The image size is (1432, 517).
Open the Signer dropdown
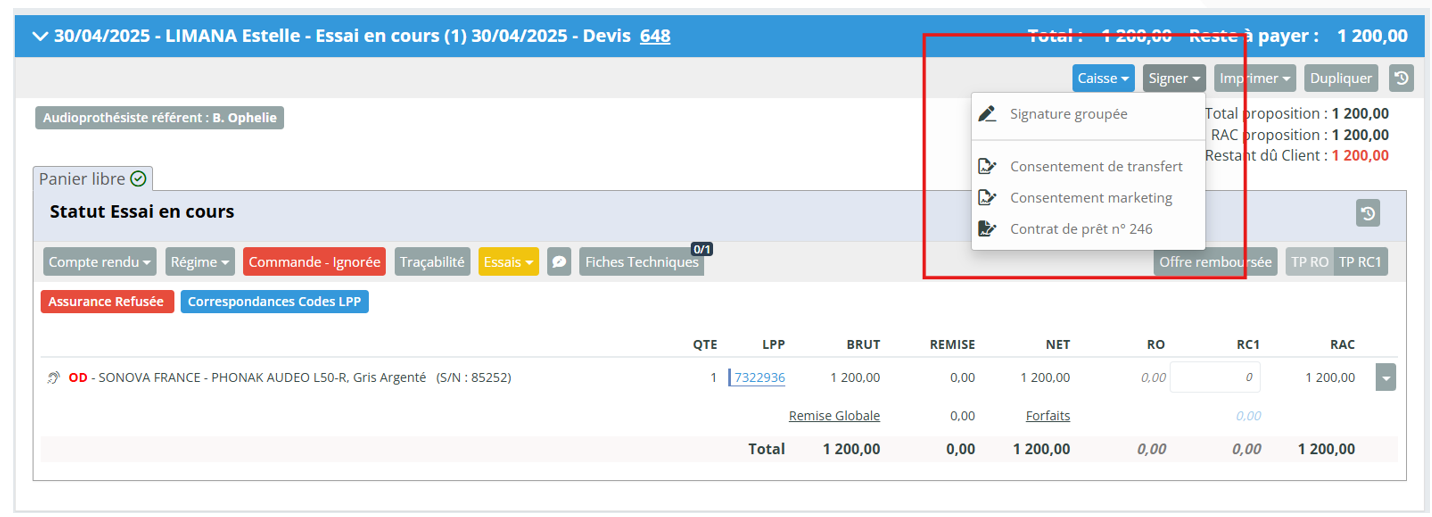(x=1174, y=78)
